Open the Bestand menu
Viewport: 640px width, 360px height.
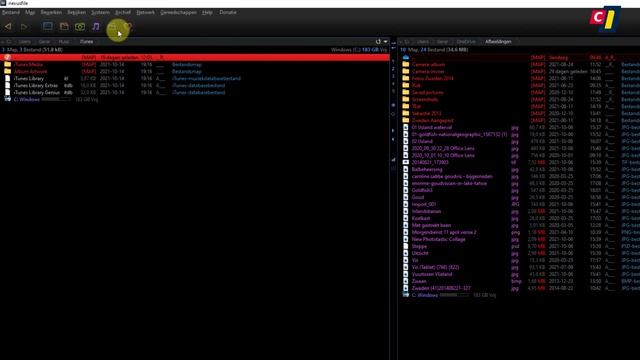pyautogui.click(x=11, y=13)
